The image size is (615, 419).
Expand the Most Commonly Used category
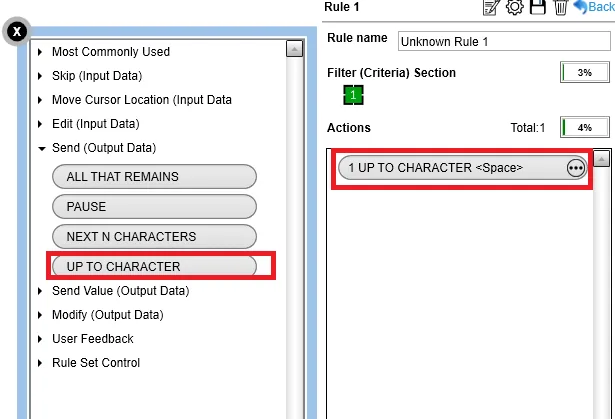pyautogui.click(x=104, y=52)
